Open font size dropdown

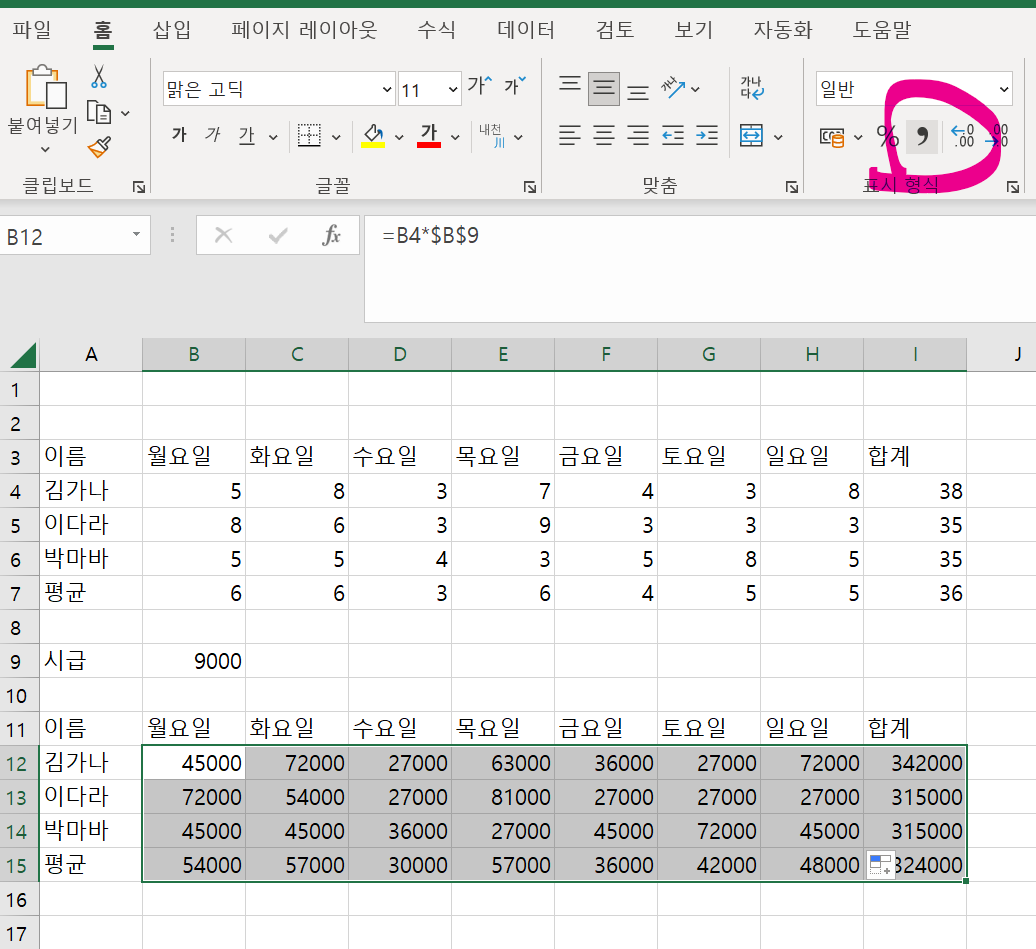pos(453,89)
